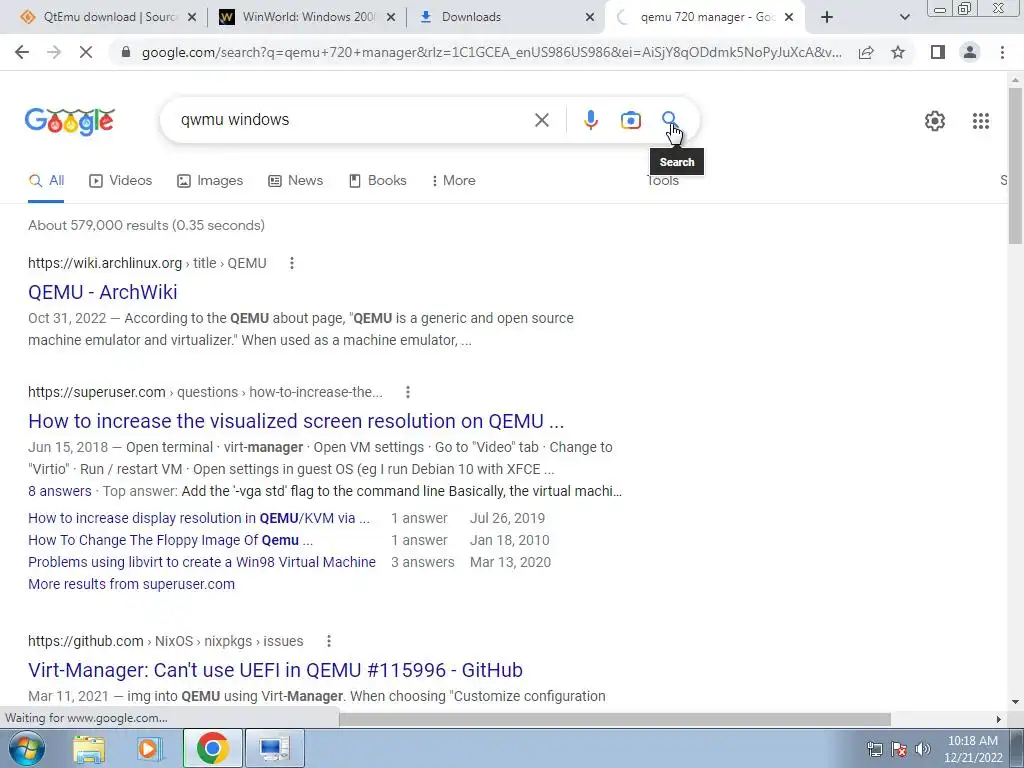The image size is (1024, 768).
Task: Filter results by Videos
Action: pos(120,180)
